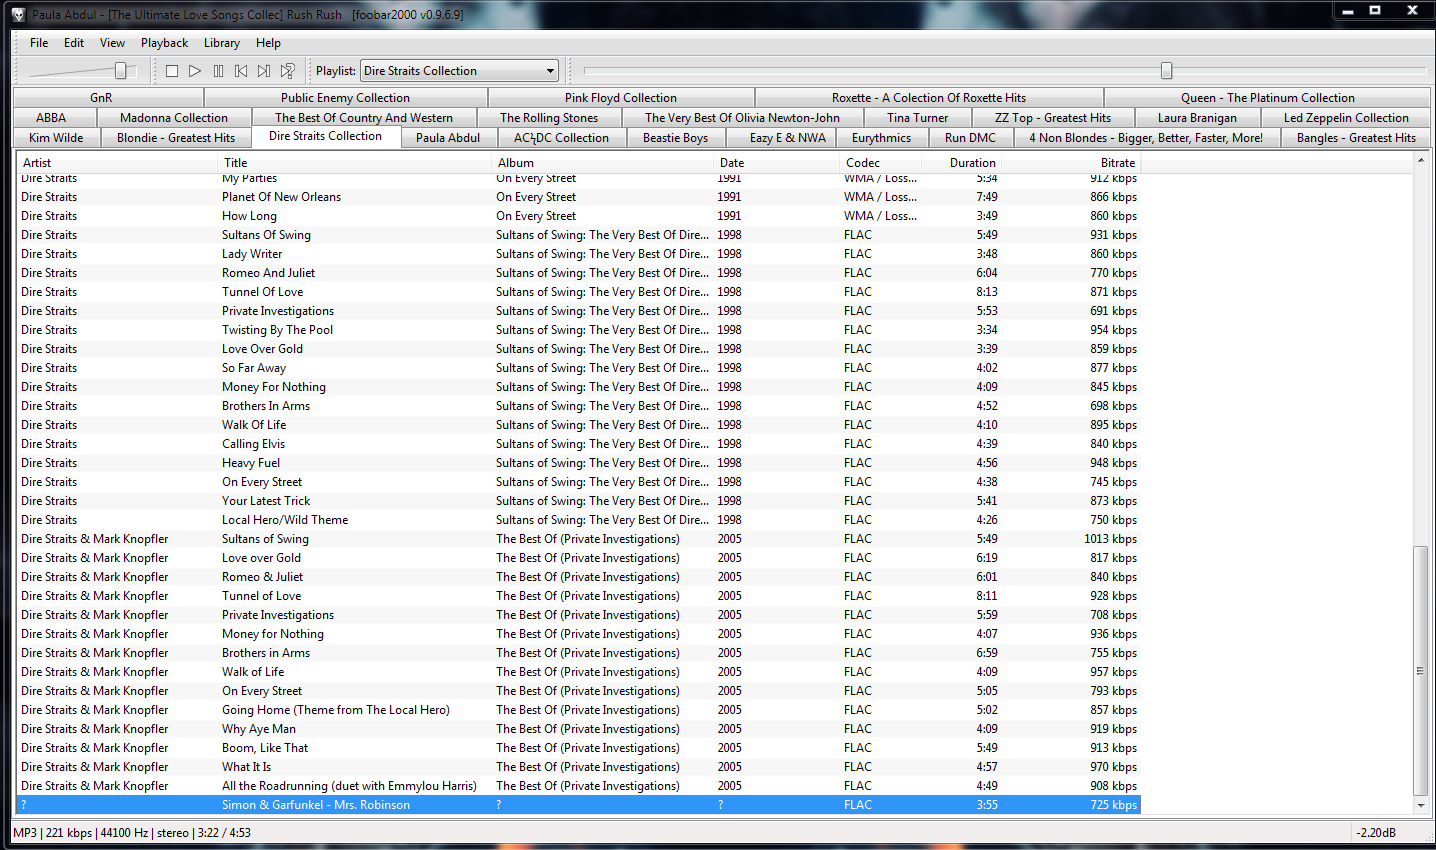The image size is (1436, 850).
Task: Click the seek bar position handle
Action: click(x=1166, y=71)
